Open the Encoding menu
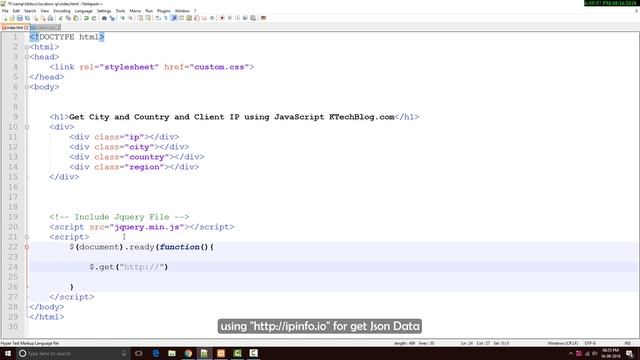 click(62, 11)
